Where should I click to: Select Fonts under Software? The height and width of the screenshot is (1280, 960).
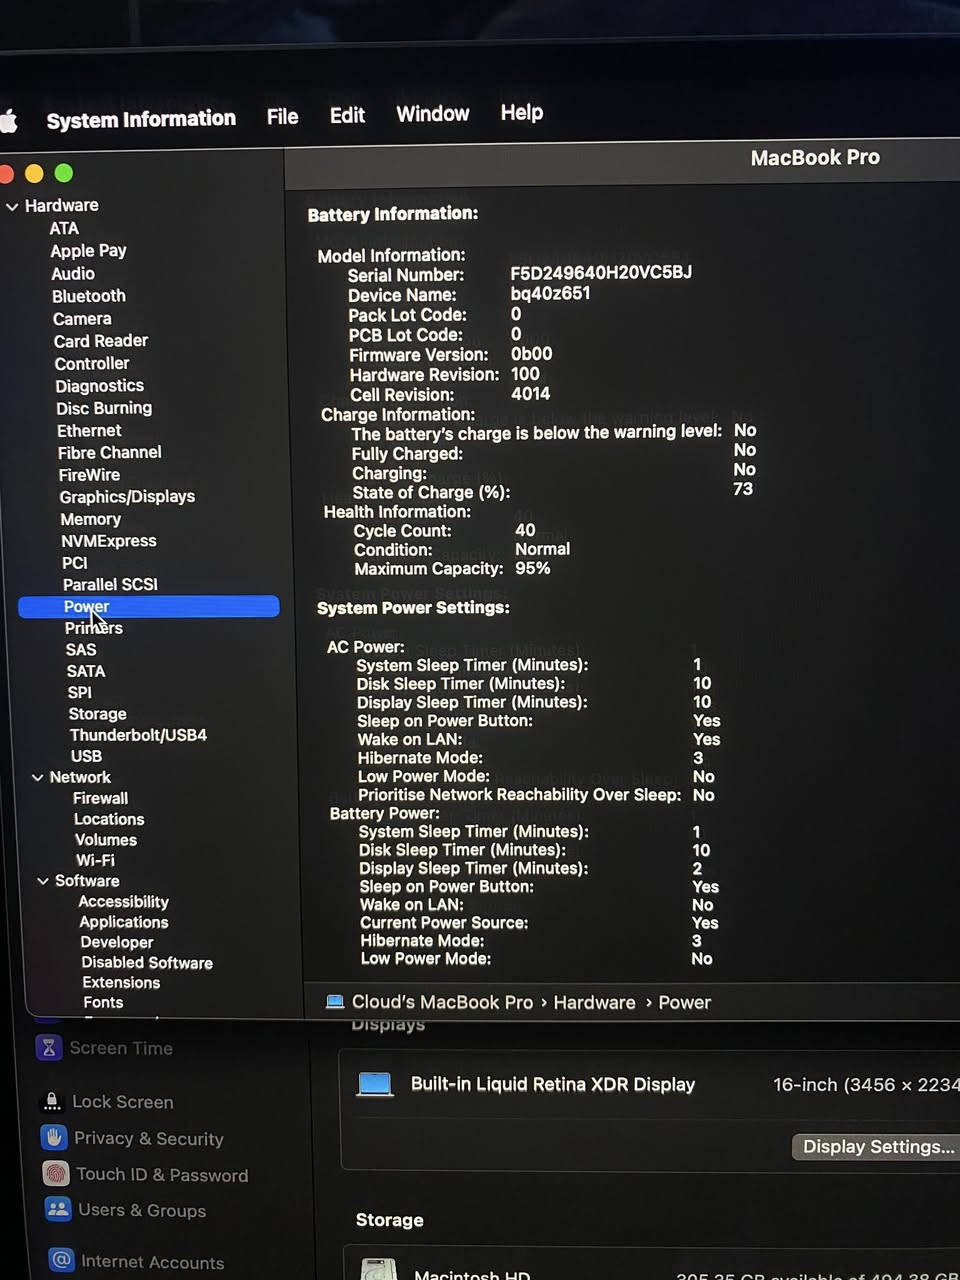click(x=103, y=1002)
